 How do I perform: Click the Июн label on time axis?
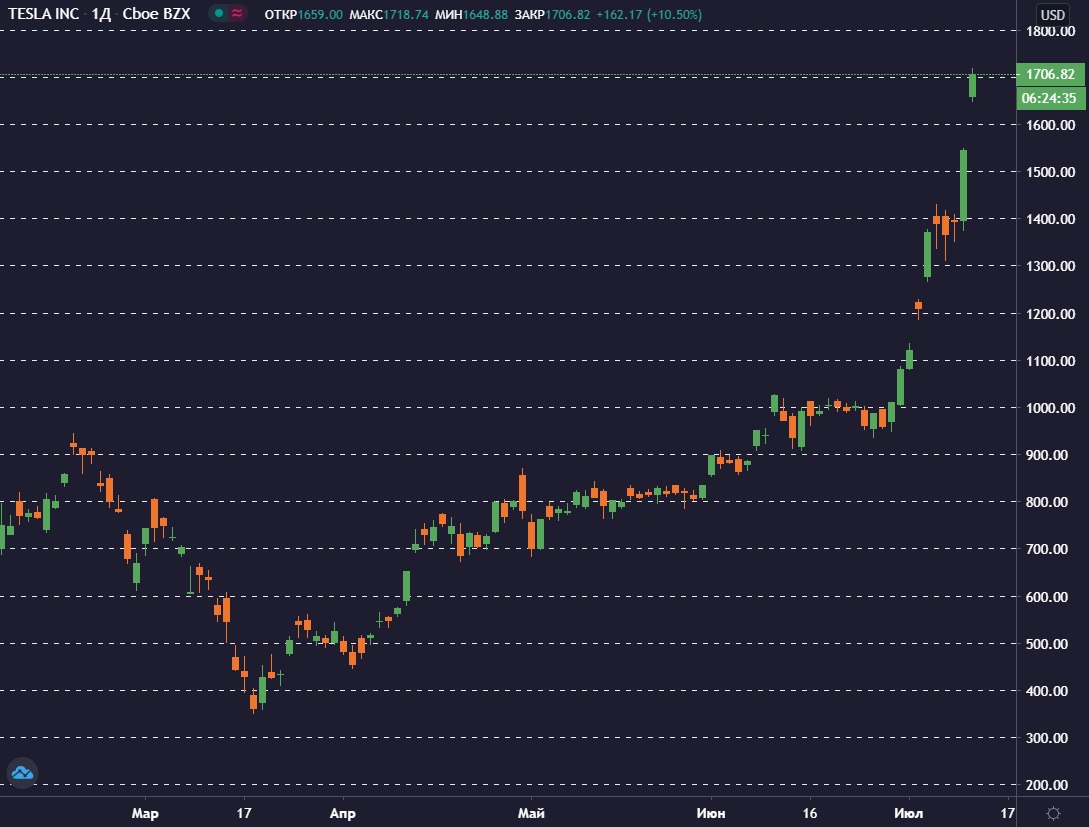point(711,813)
